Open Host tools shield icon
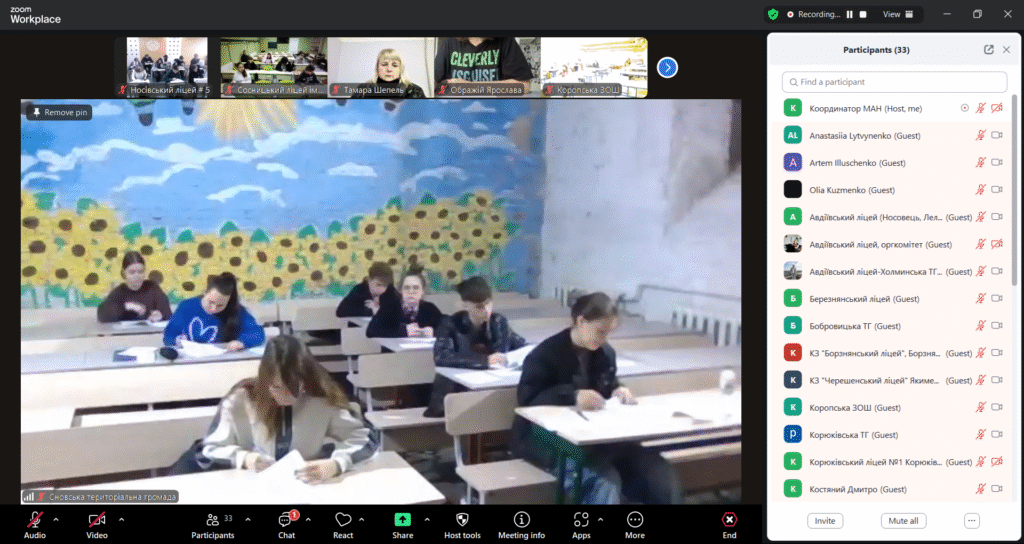Viewport: 1024px width, 544px height. [x=462, y=520]
